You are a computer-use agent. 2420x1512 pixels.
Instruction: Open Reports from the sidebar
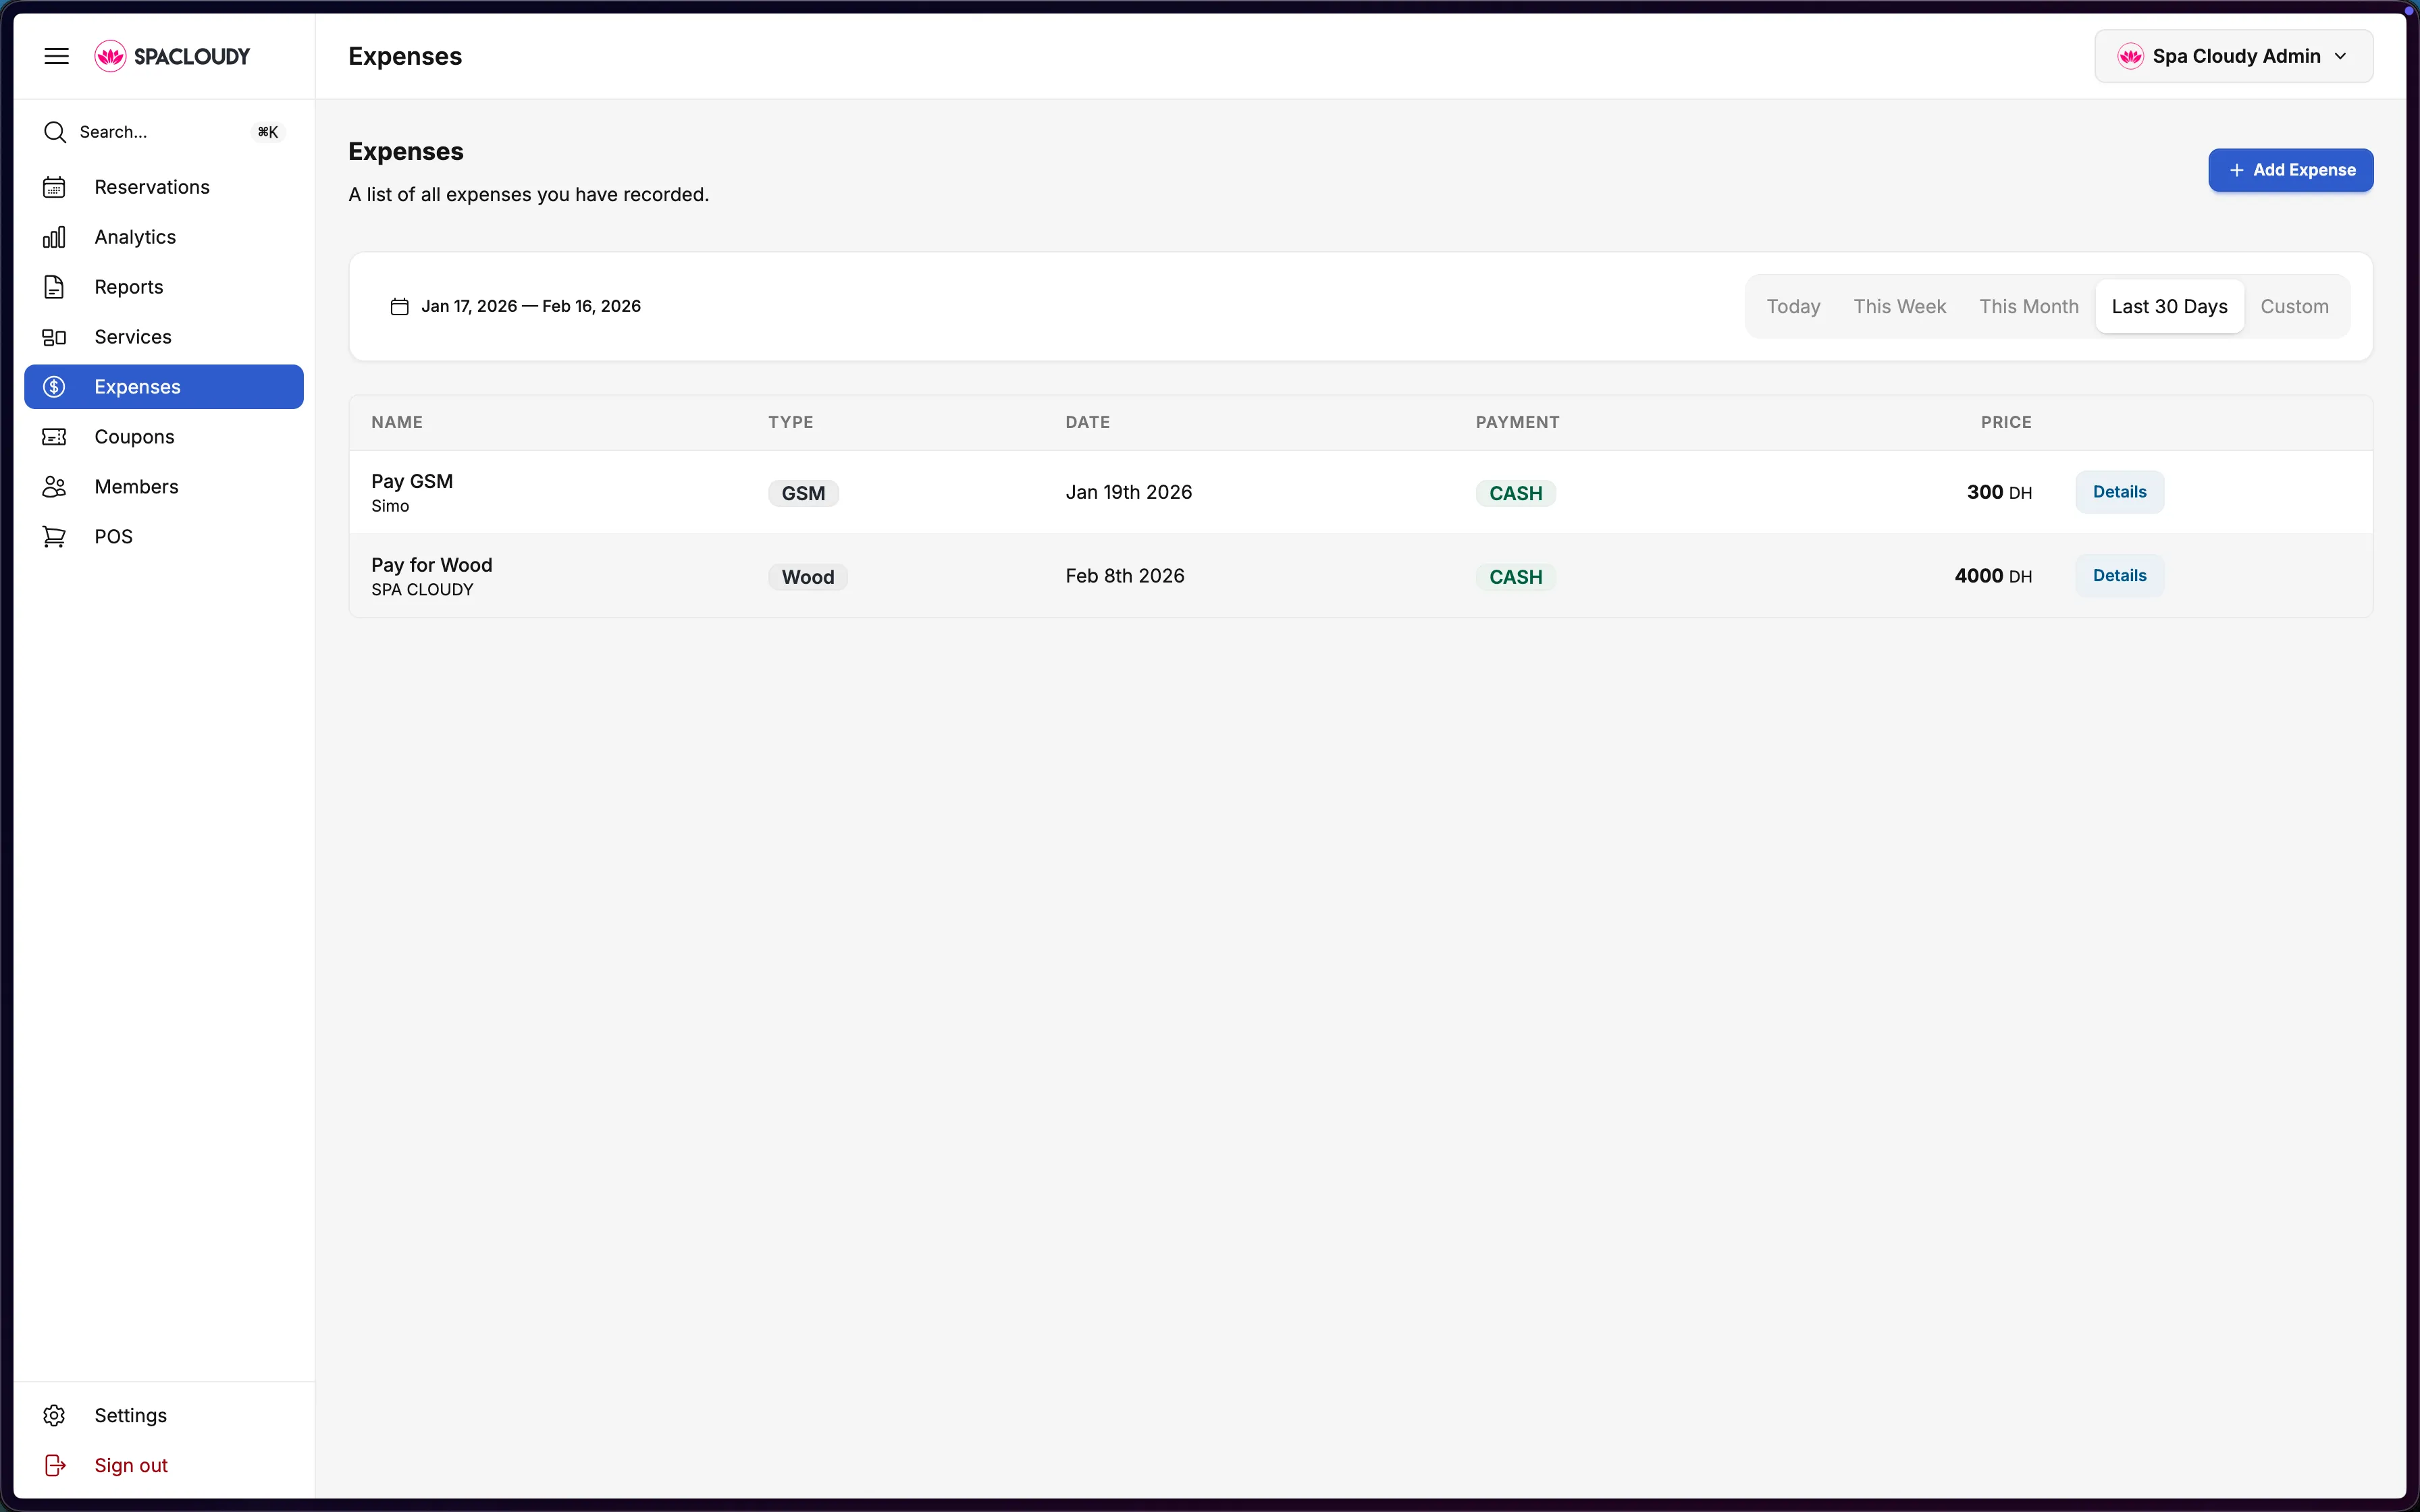coord(55,286)
